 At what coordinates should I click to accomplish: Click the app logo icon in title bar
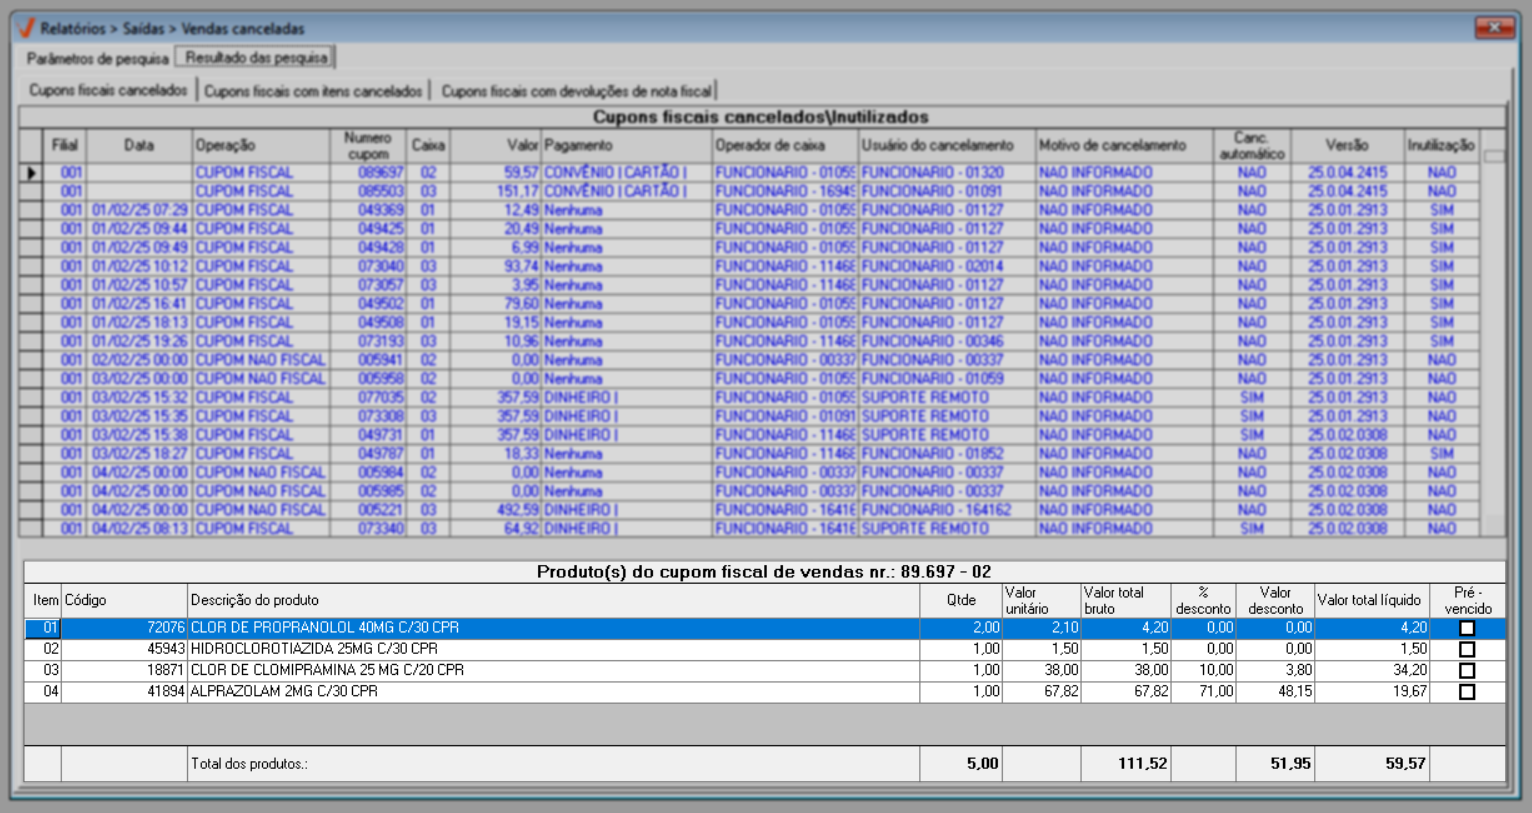tap(25, 28)
